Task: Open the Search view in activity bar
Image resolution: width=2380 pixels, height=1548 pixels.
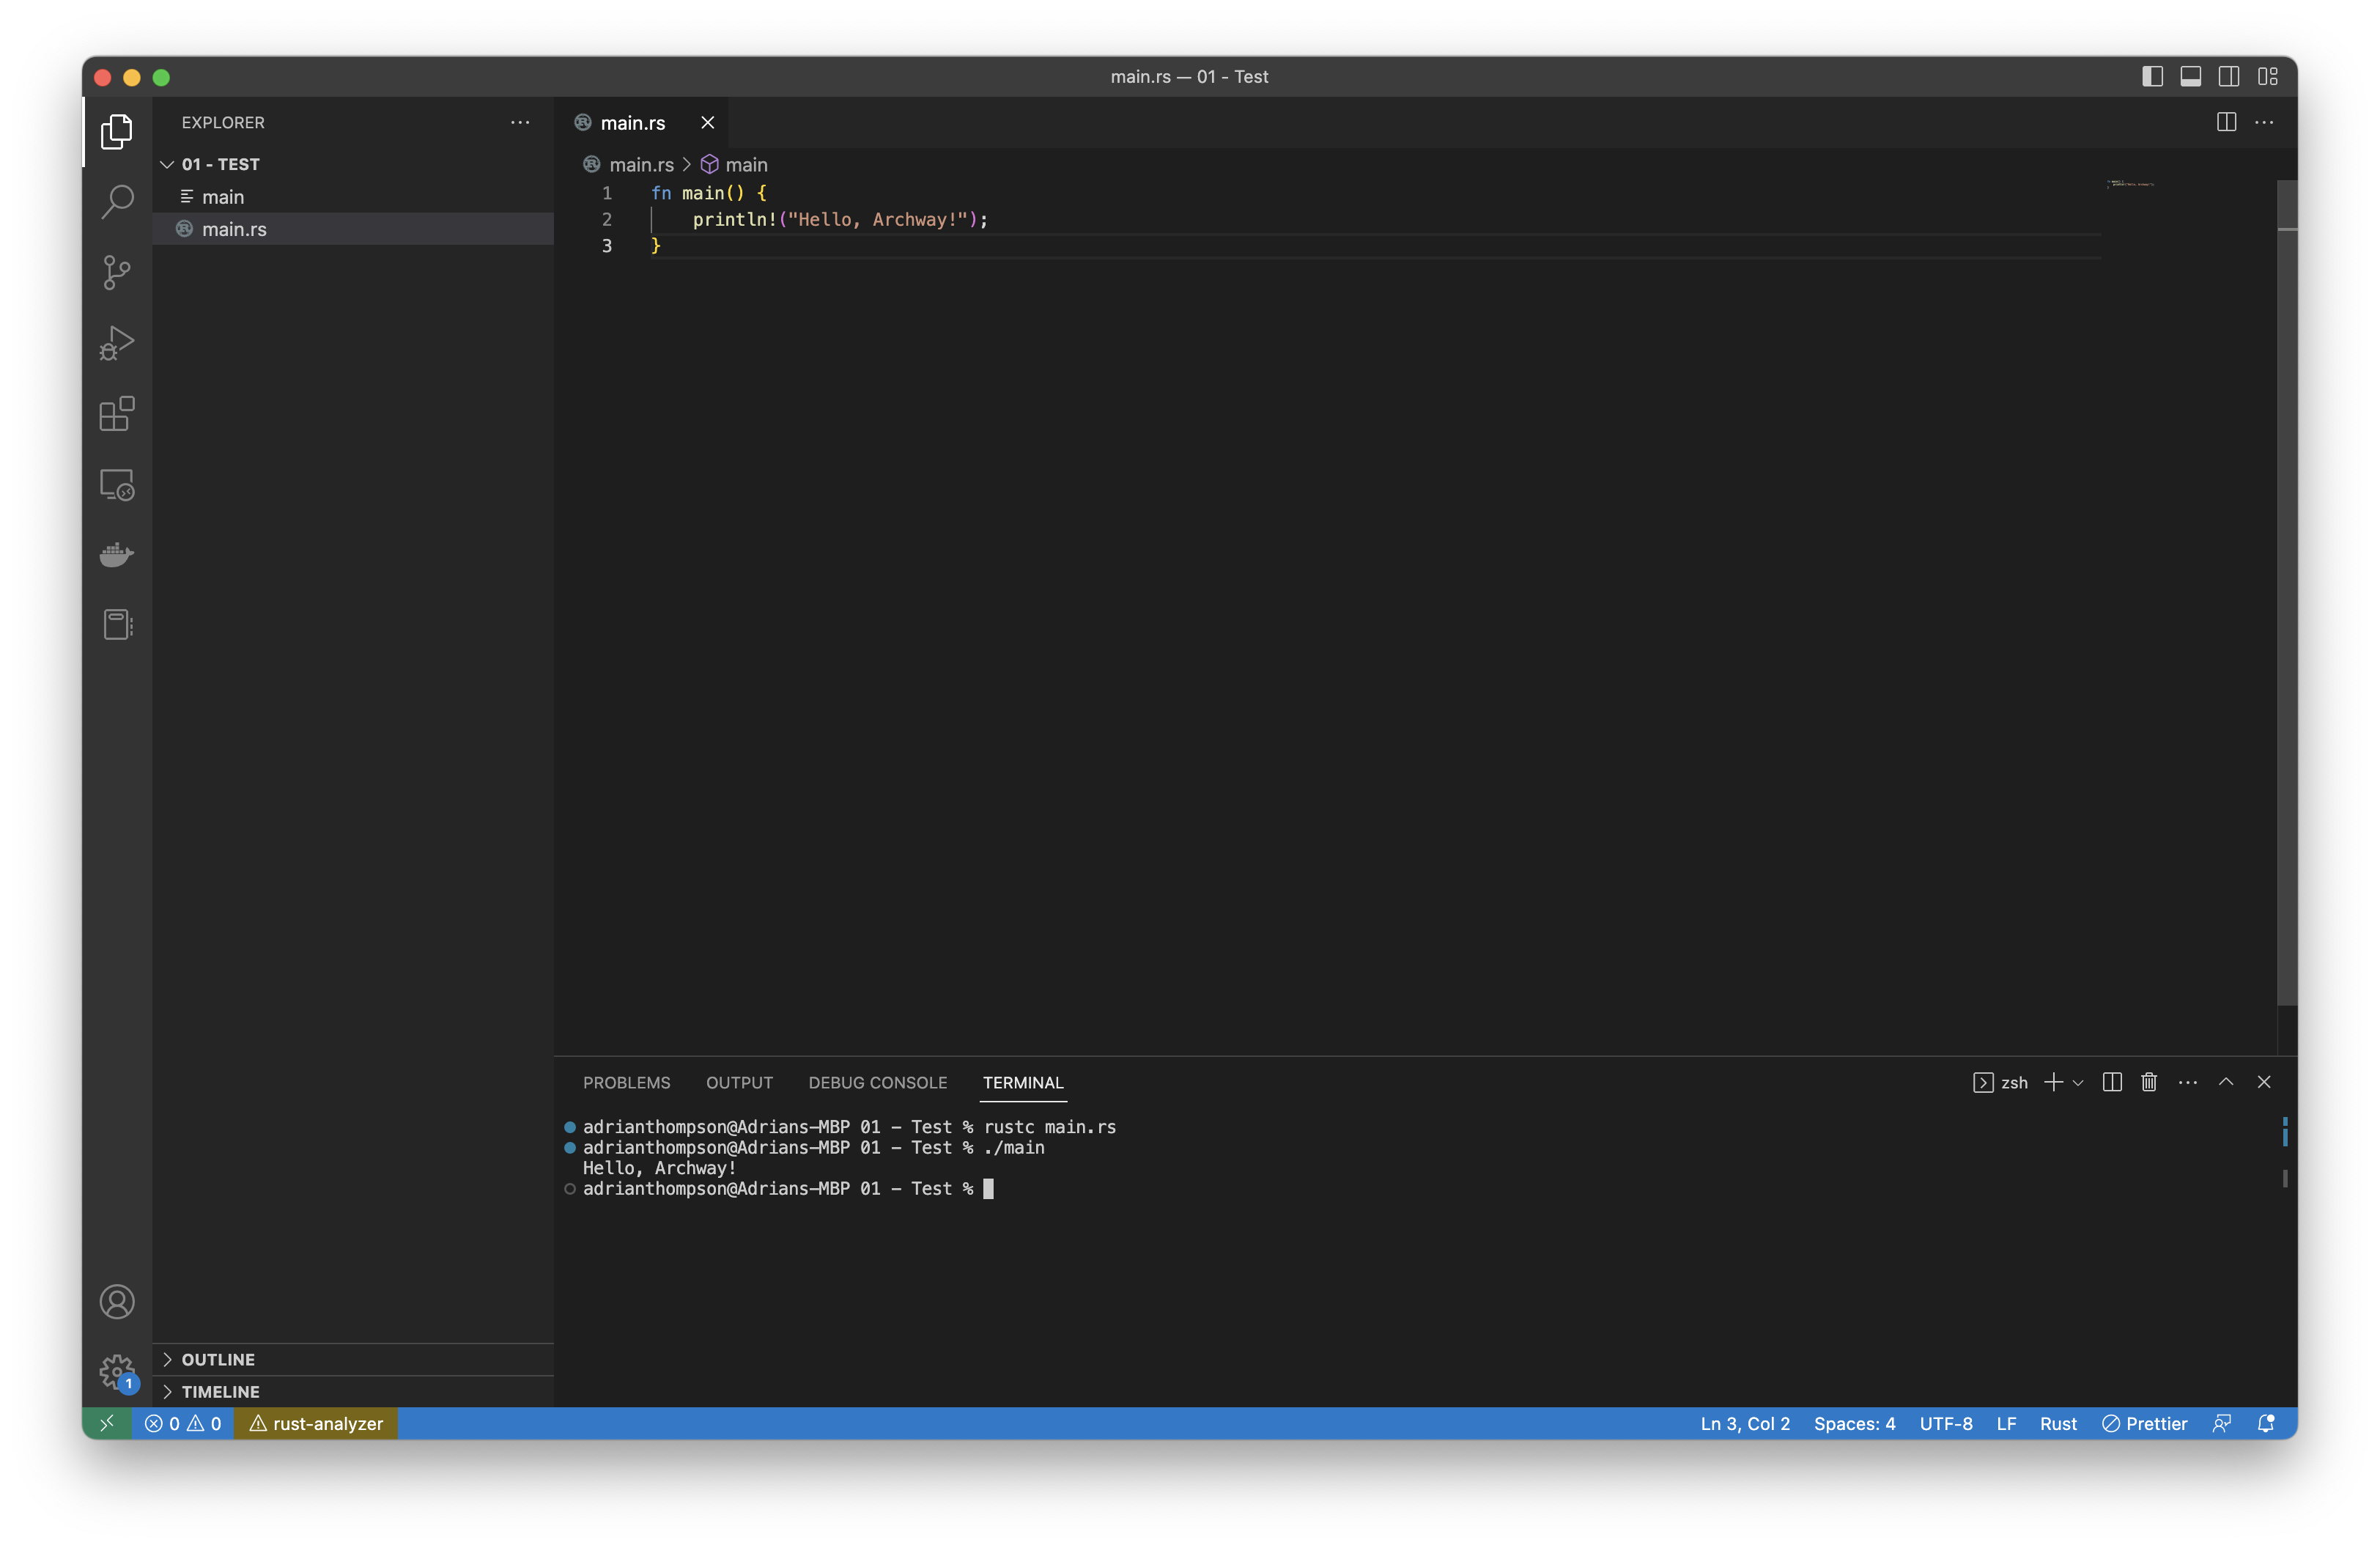Action: [x=117, y=201]
